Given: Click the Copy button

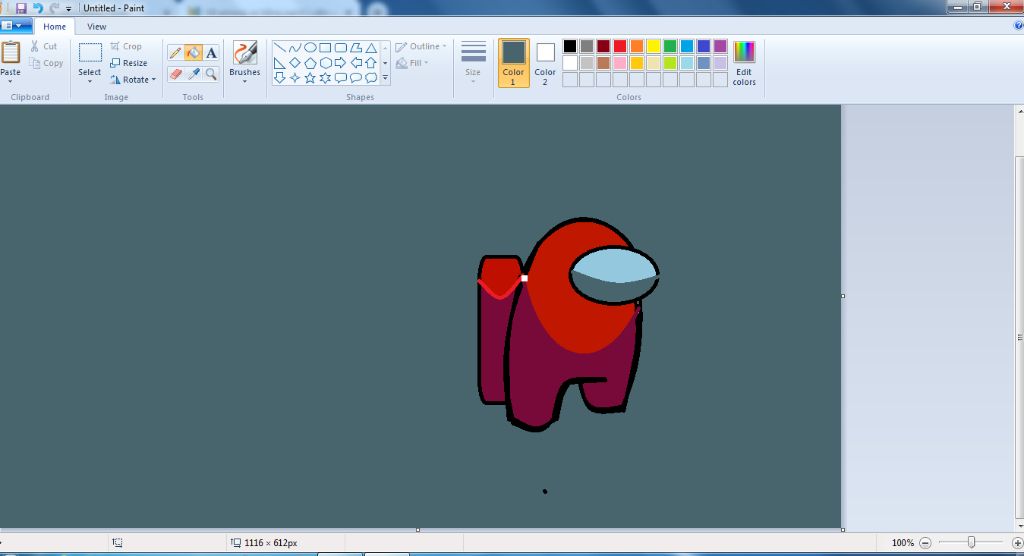Looking at the screenshot, I should point(46,63).
